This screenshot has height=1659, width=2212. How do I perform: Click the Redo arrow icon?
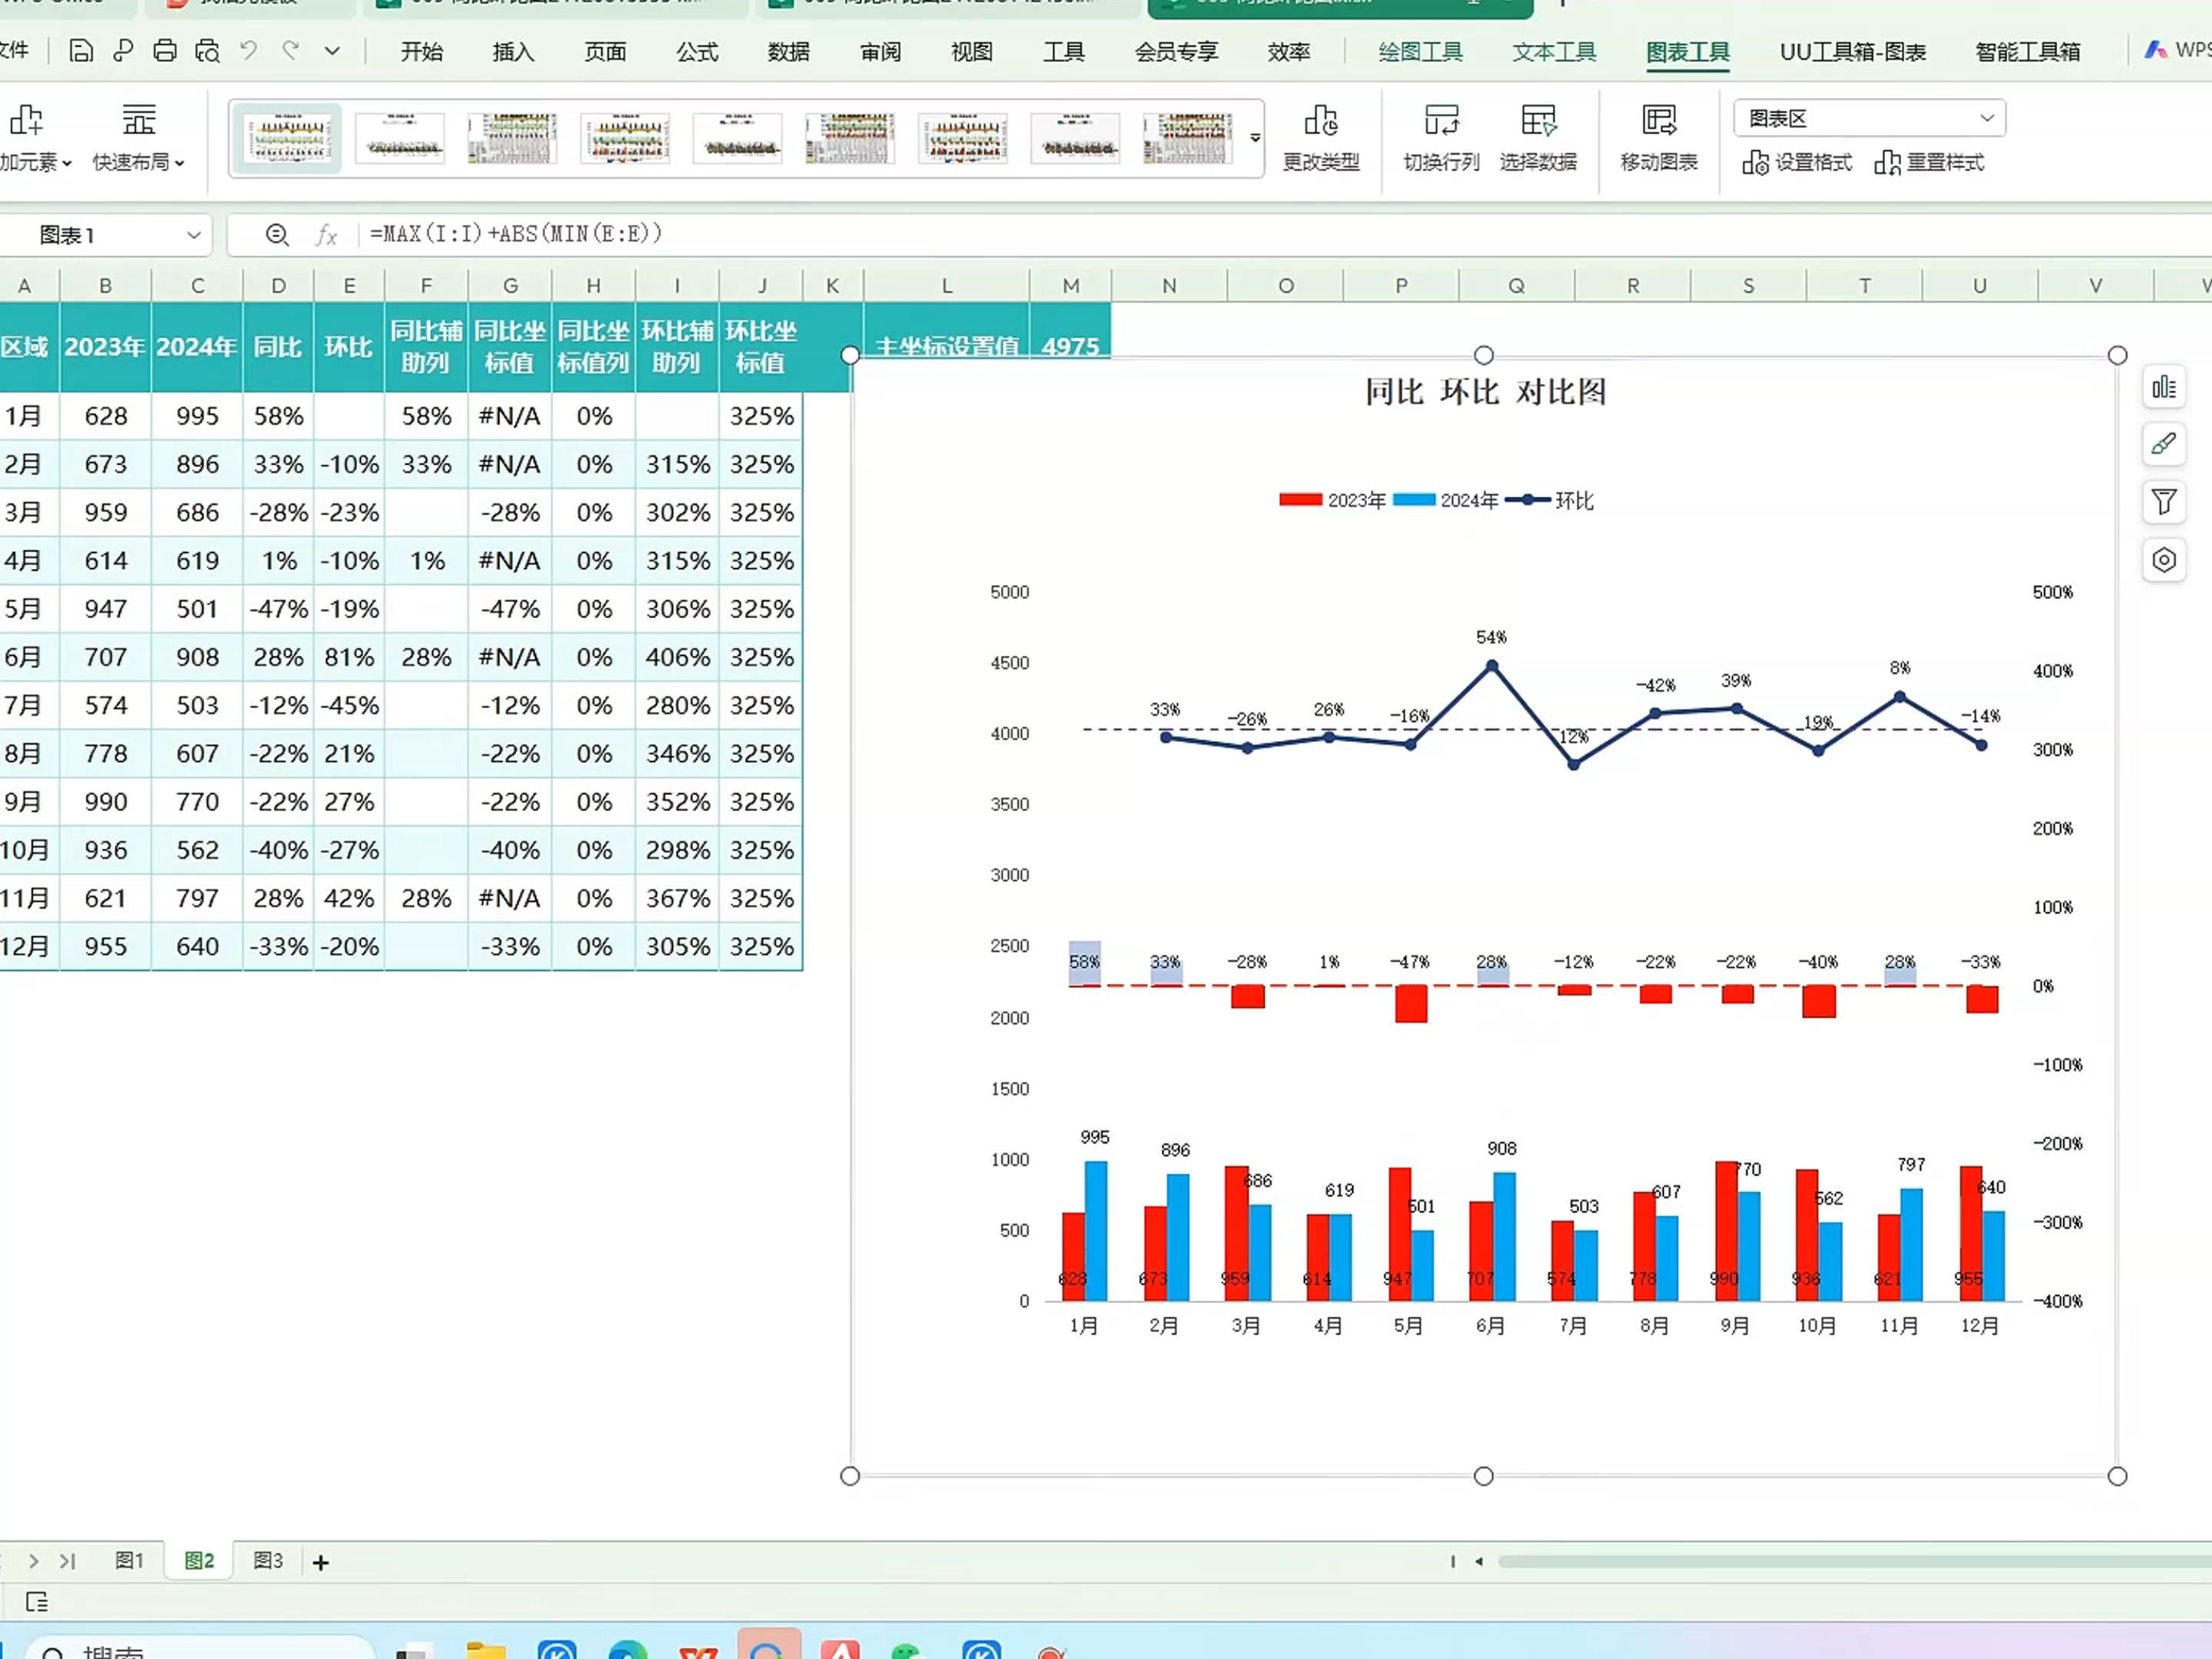click(290, 50)
